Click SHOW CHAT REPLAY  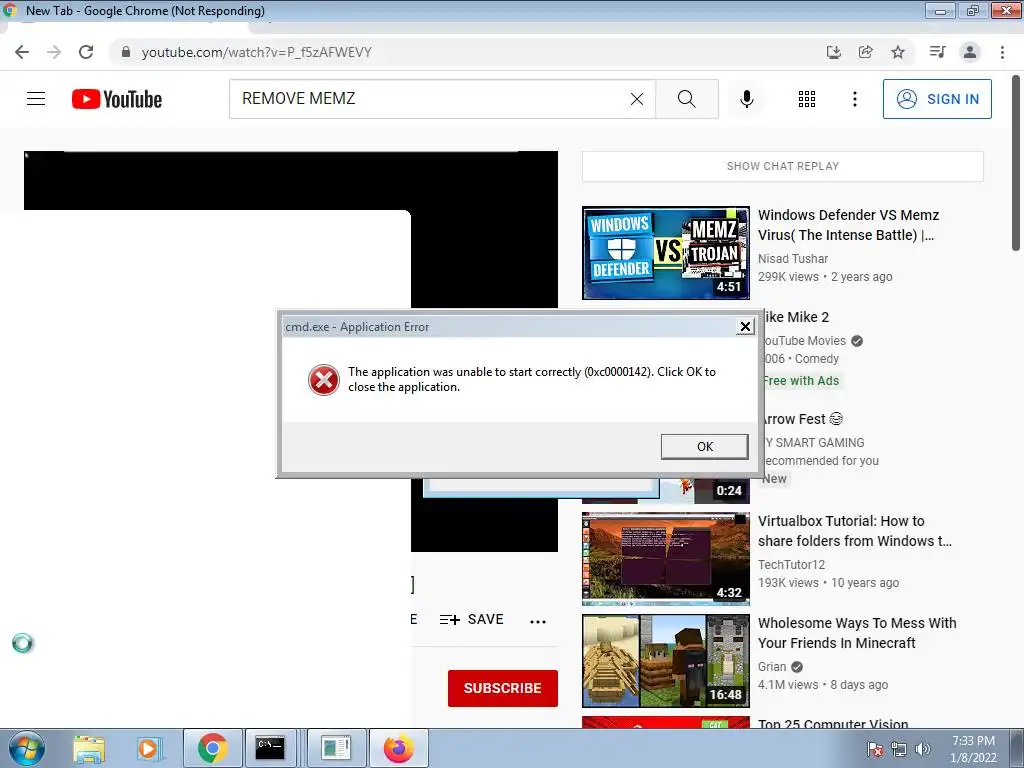pyautogui.click(x=782, y=166)
